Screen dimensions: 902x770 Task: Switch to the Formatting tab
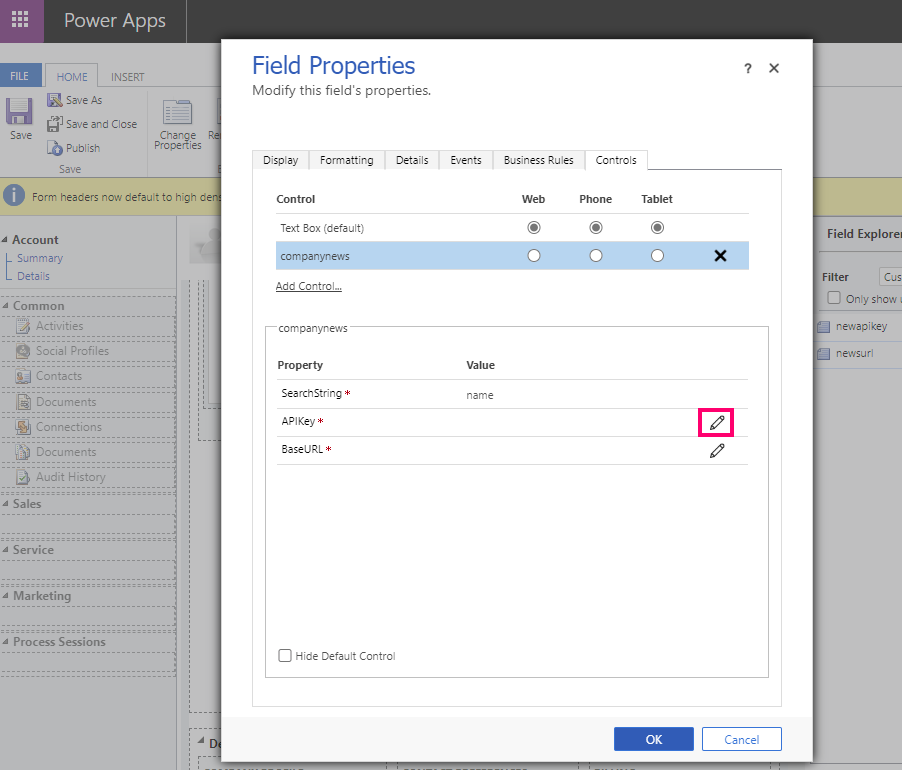coord(346,160)
